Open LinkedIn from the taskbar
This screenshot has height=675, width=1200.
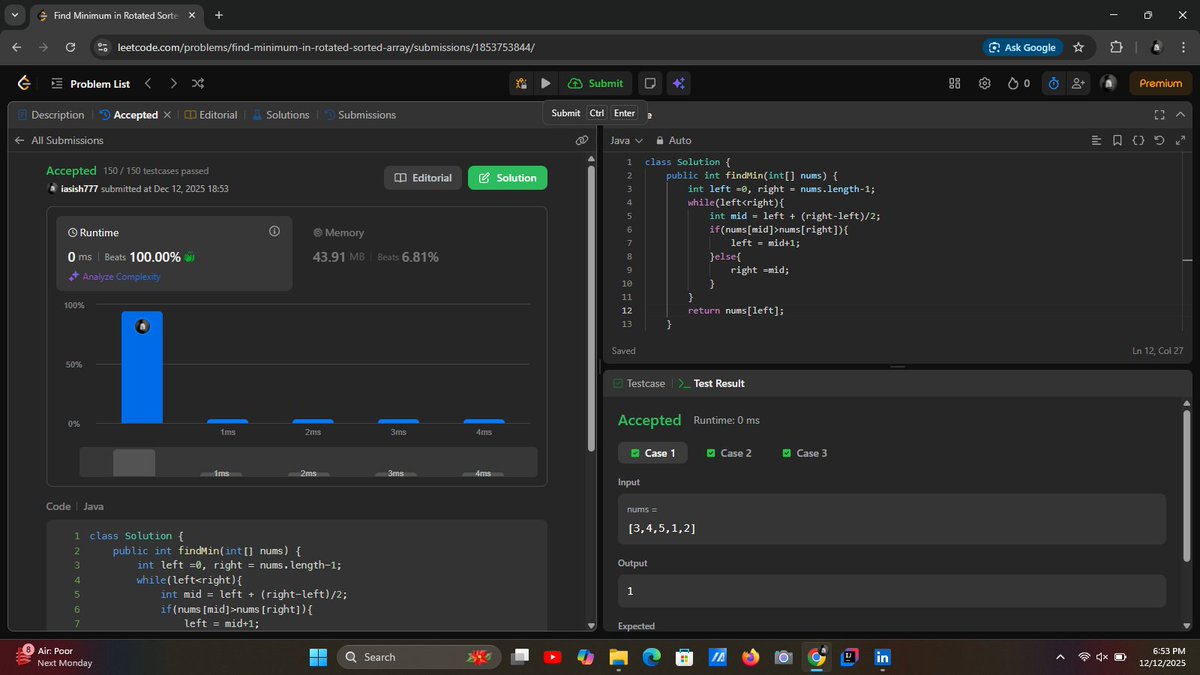point(881,657)
